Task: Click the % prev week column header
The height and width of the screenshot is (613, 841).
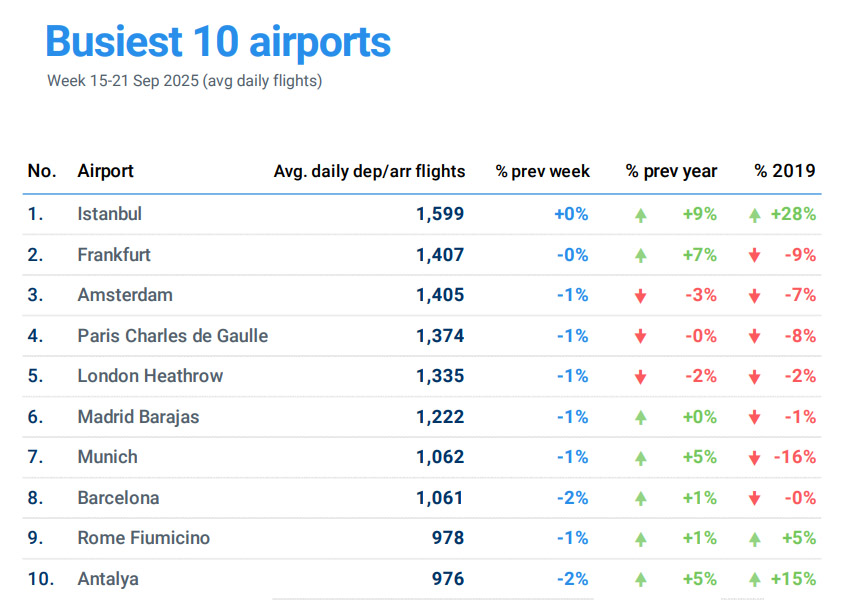Action: click(542, 171)
